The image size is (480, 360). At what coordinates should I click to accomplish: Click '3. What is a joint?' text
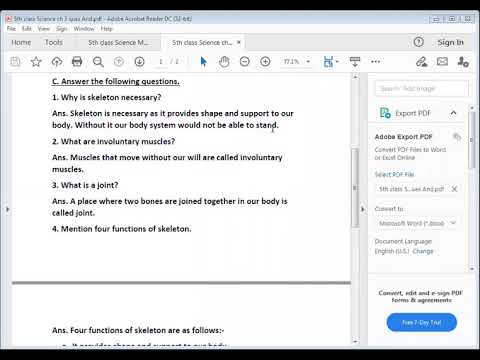(x=85, y=185)
